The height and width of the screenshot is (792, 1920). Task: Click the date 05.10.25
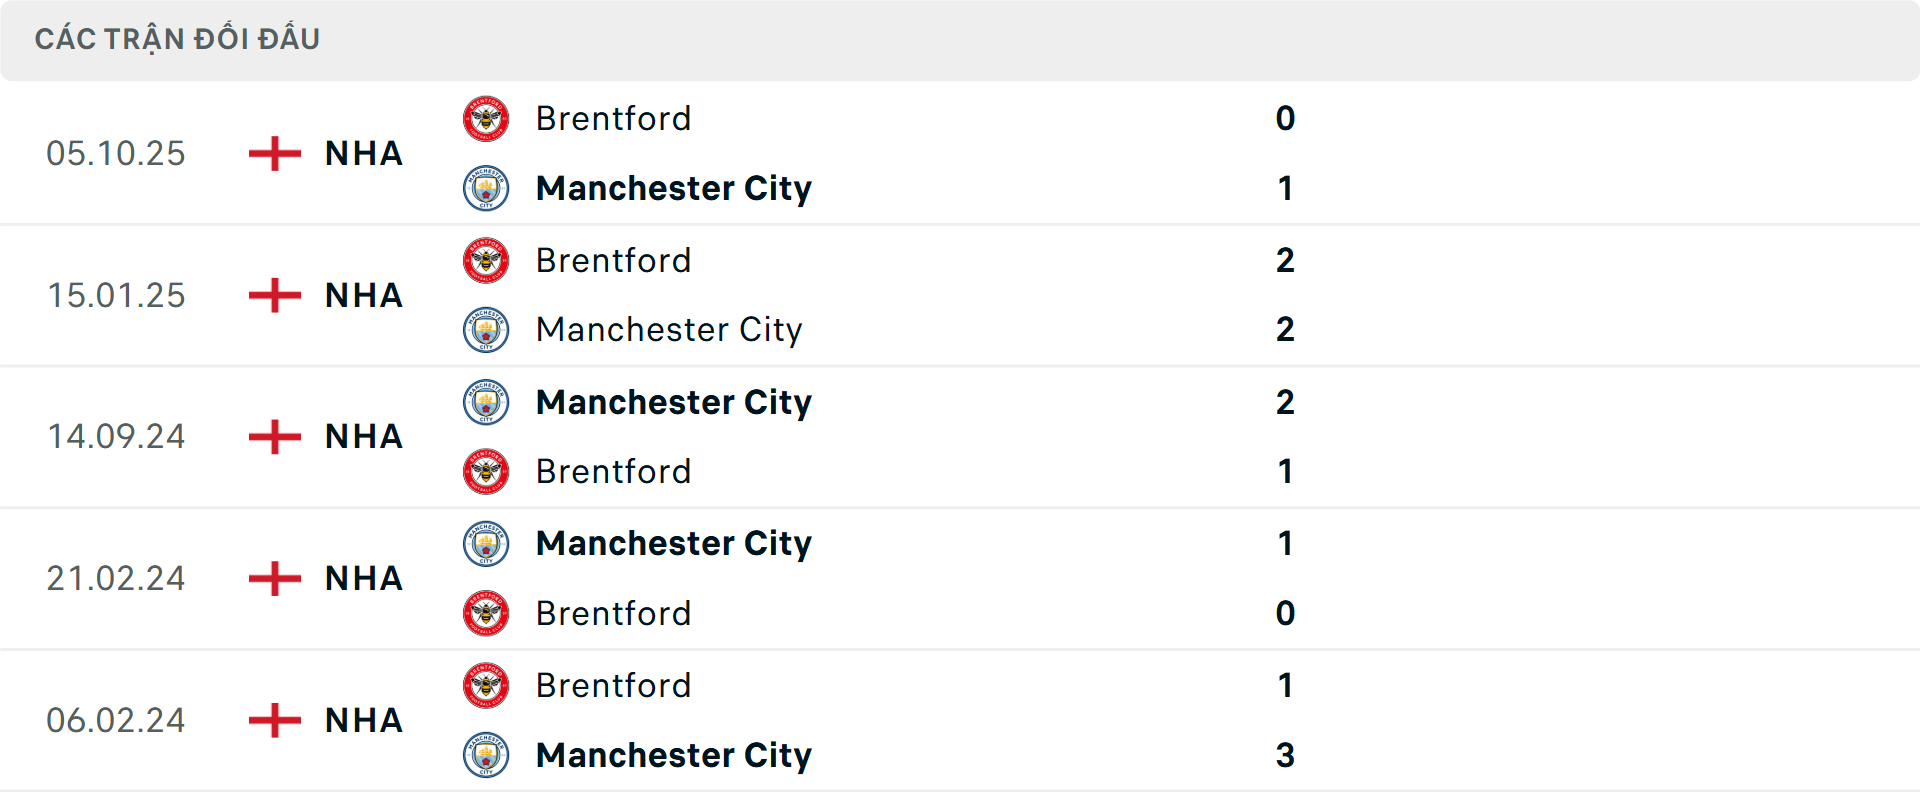[x=116, y=153]
